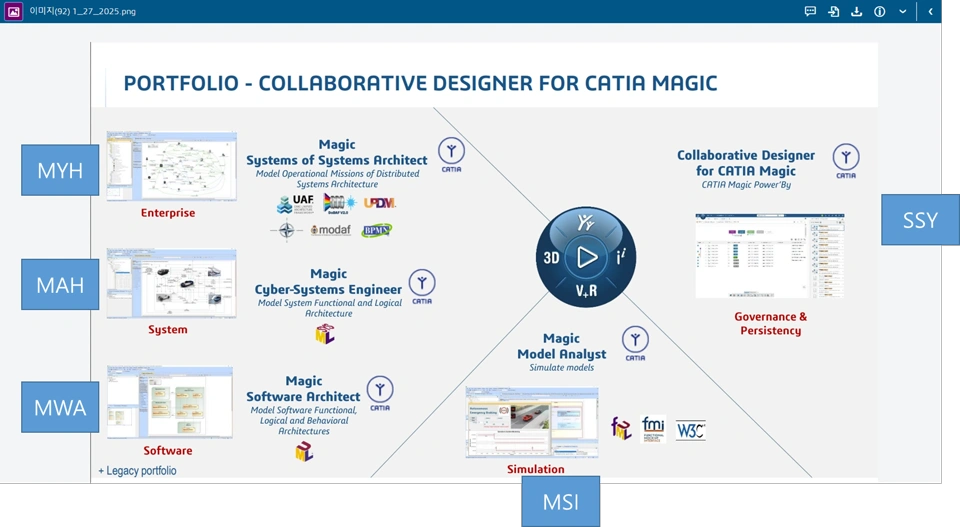Click the red Simulation label

[x=536, y=469]
